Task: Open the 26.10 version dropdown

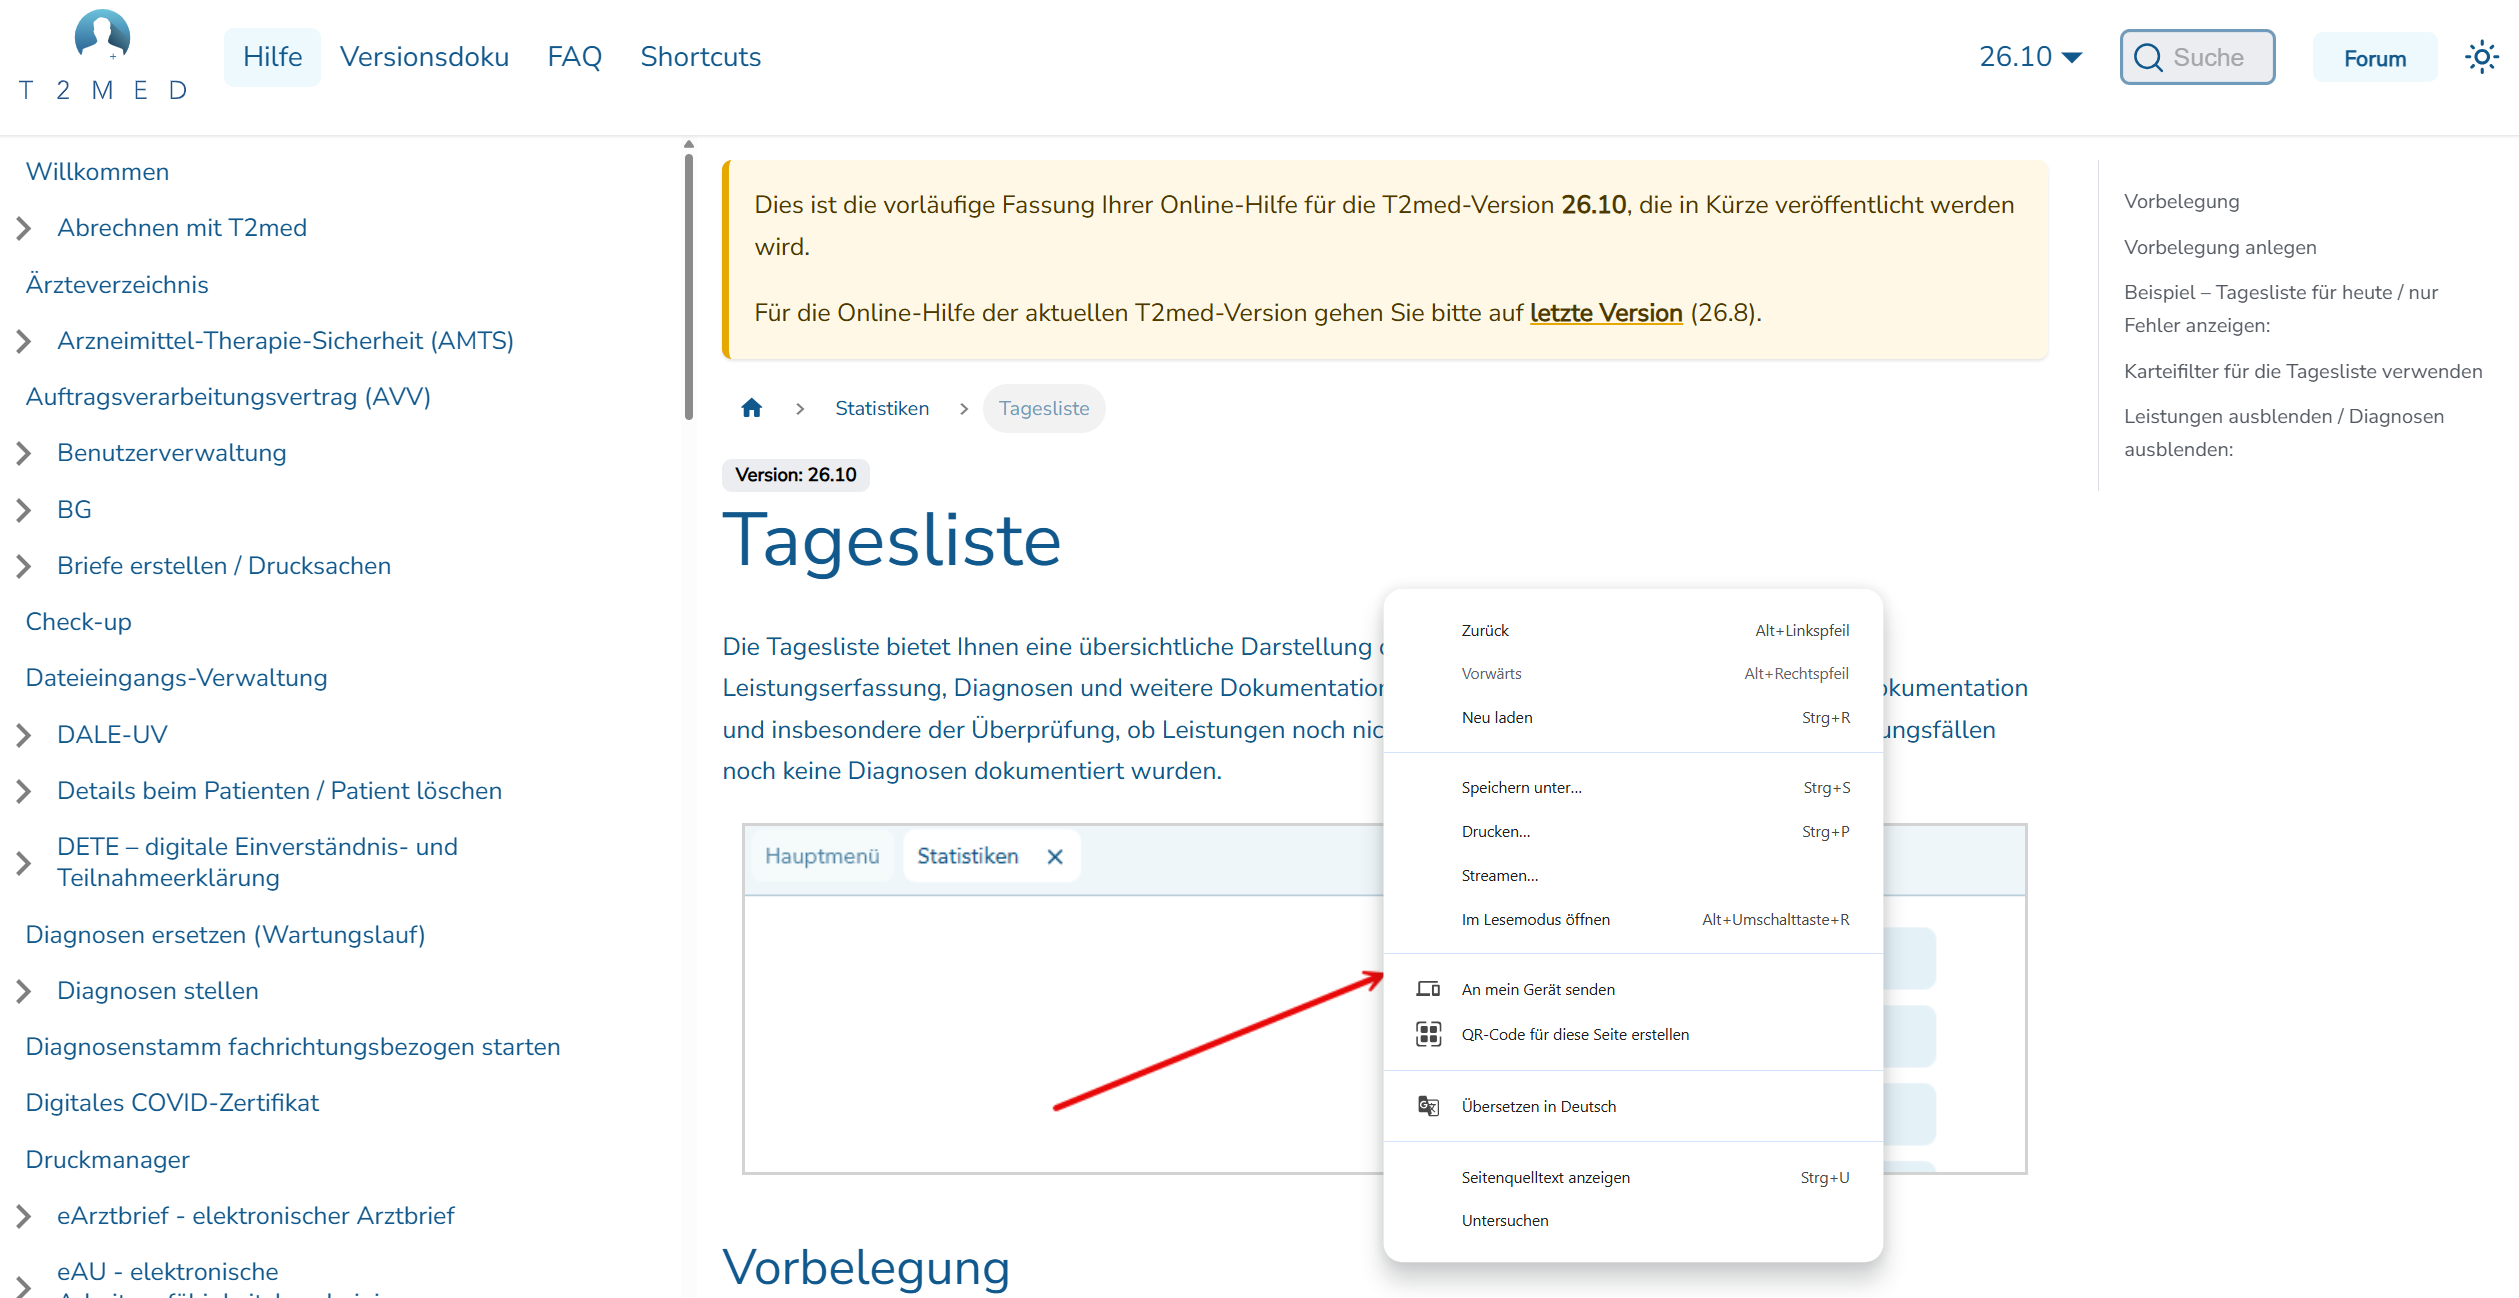Action: click(x=2030, y=57)
